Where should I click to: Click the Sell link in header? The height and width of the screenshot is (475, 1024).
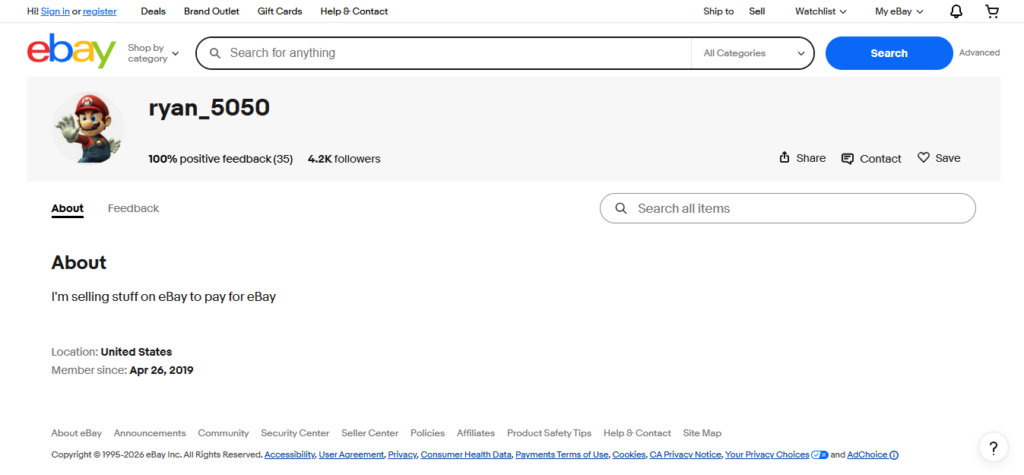click(x=757, y=11)
